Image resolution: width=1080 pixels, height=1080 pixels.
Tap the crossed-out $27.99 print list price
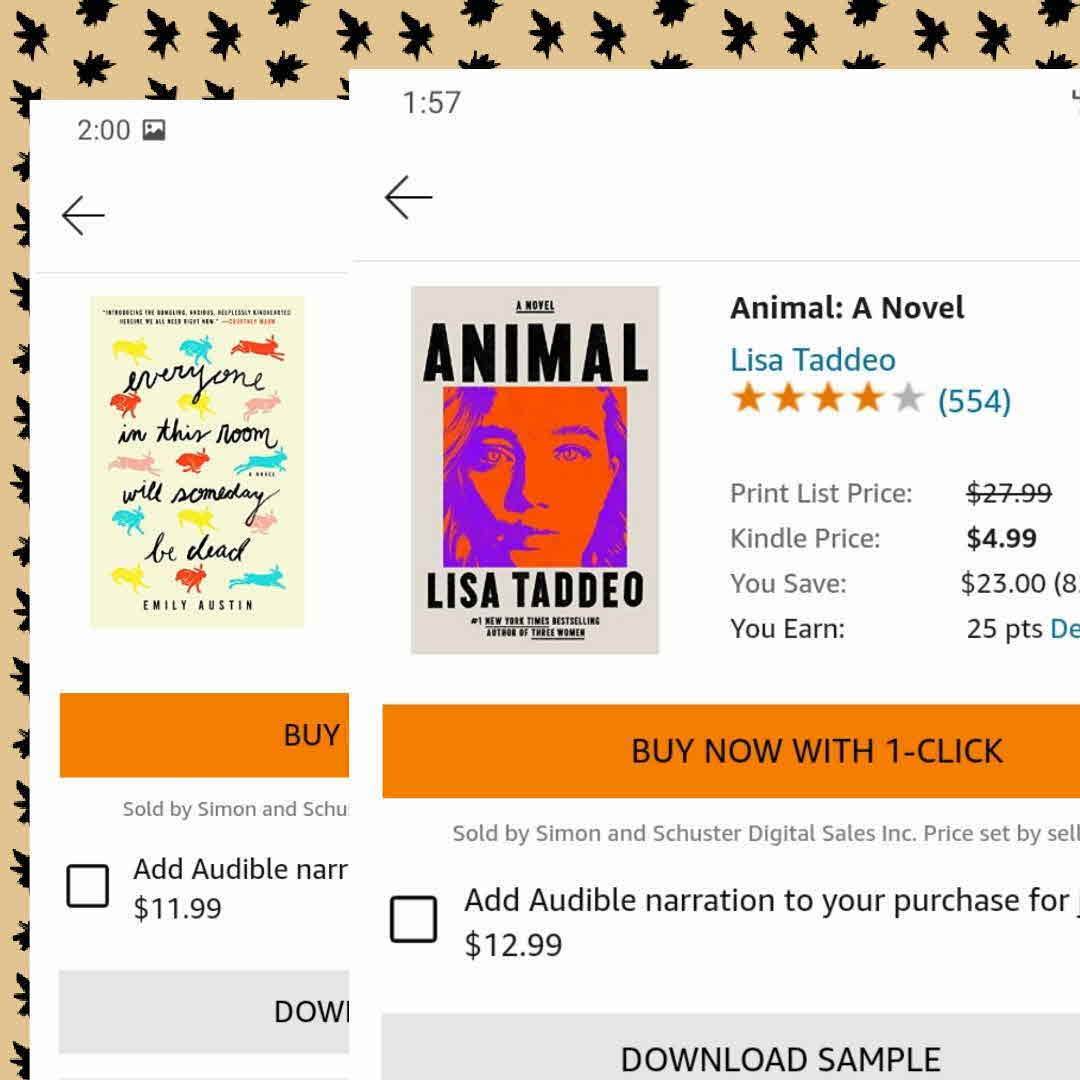[x=1008, y=493]
